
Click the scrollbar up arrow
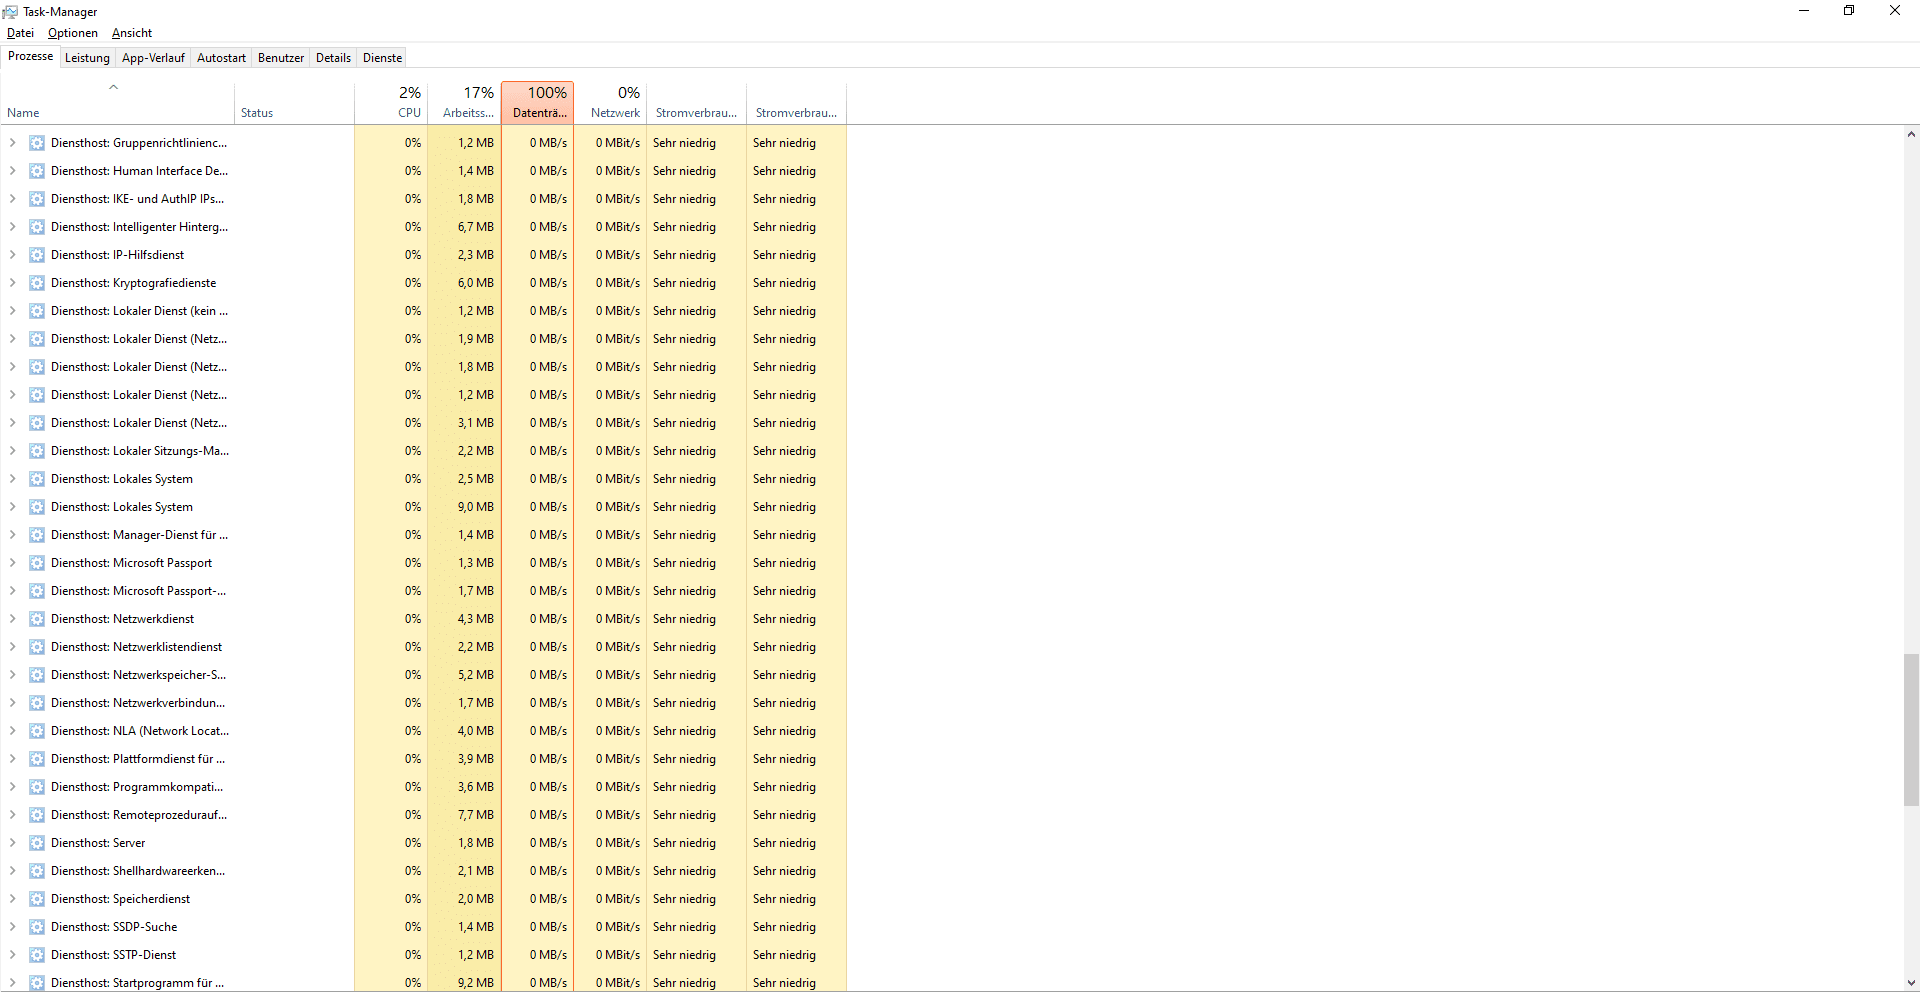tap(1911, 135)
